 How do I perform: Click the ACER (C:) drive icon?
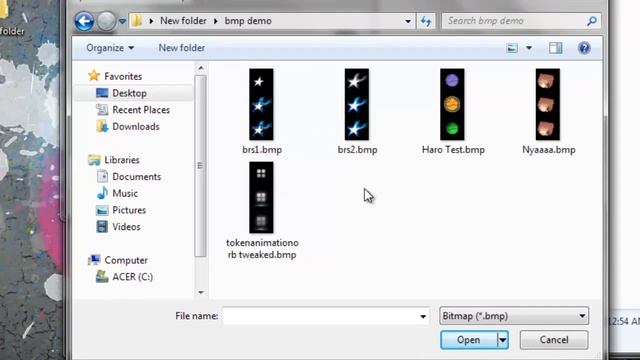point(102,277)
